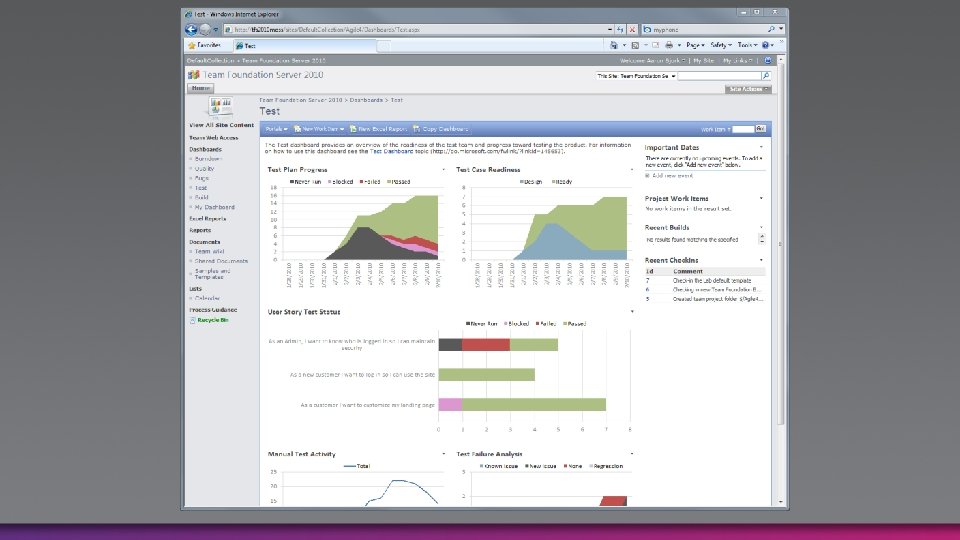
Task: Open the Burndown dashboard link
Action: (208, 159)
